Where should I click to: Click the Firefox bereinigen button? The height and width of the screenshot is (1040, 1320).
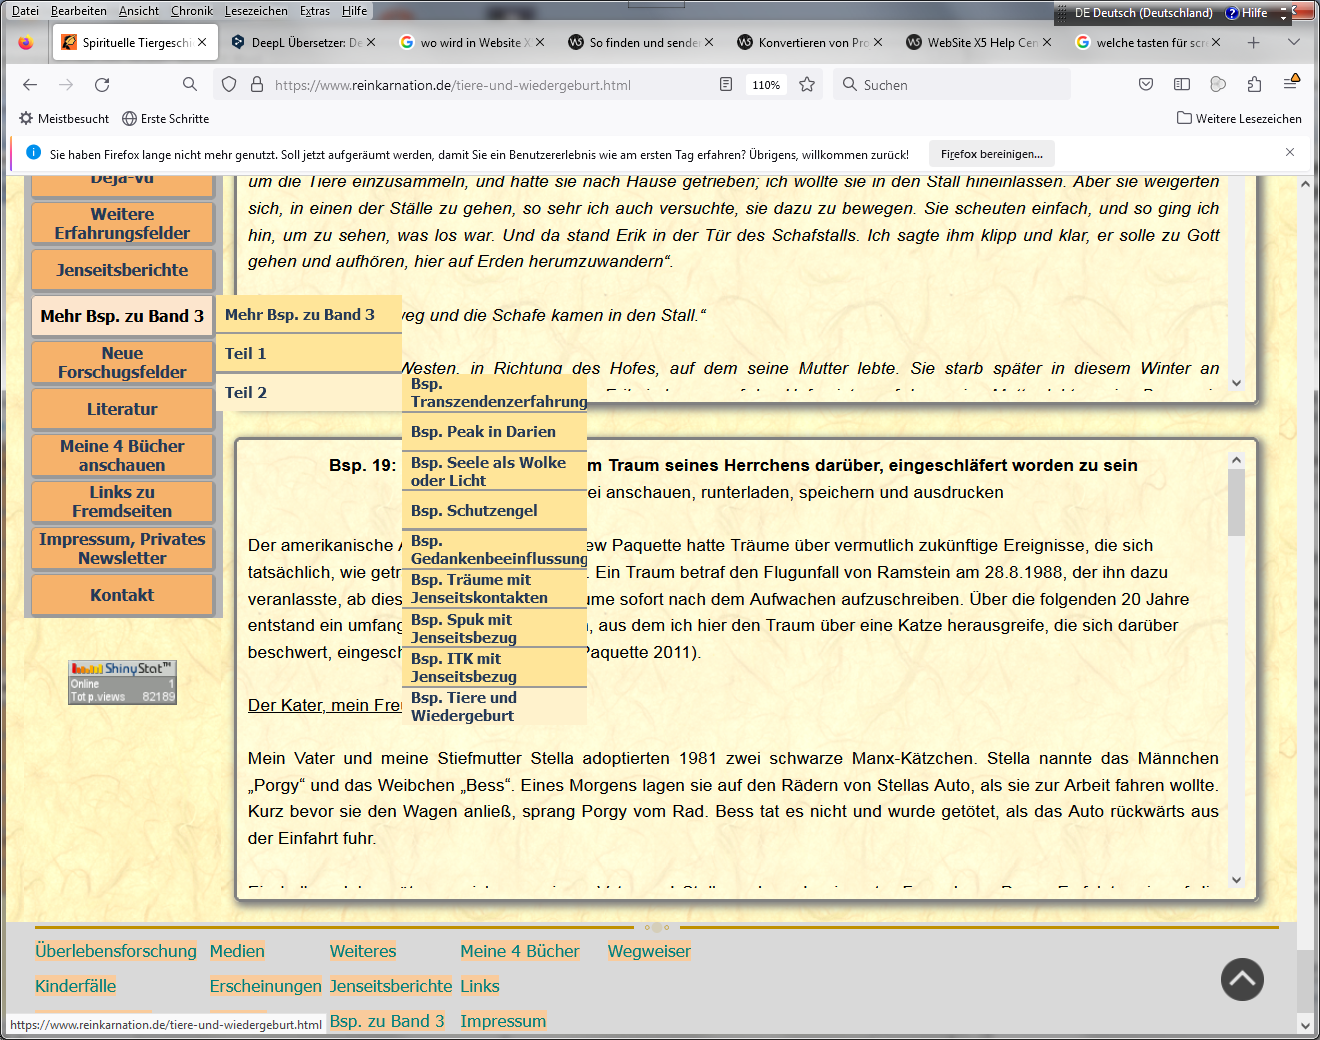[991, 154]
